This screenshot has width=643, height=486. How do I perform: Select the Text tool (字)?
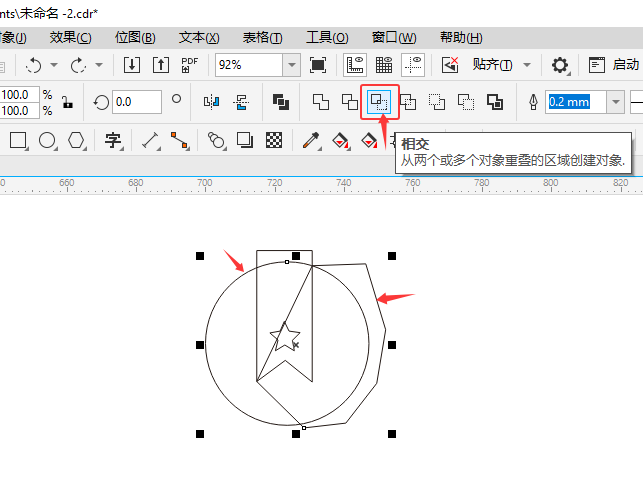pyautogui.click(x=114, y=141)
